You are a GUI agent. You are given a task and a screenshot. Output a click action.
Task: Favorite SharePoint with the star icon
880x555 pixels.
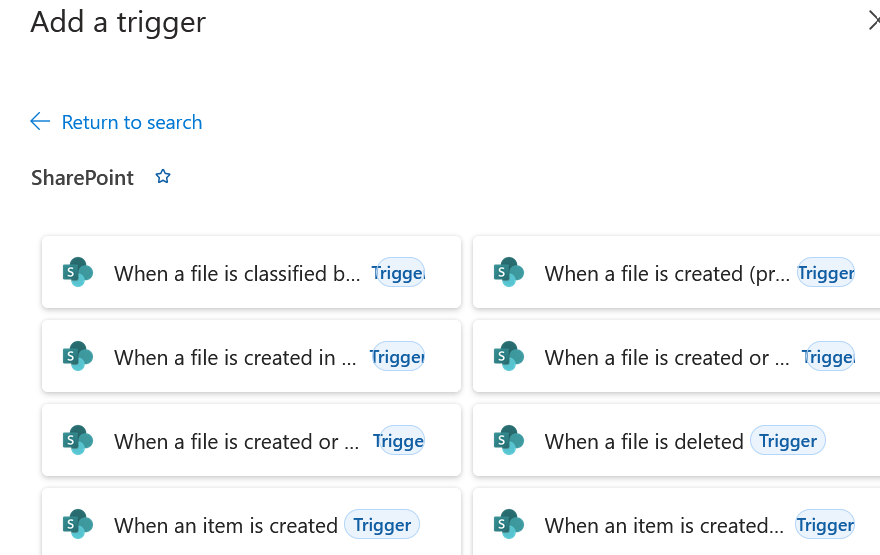coord(163,177)
